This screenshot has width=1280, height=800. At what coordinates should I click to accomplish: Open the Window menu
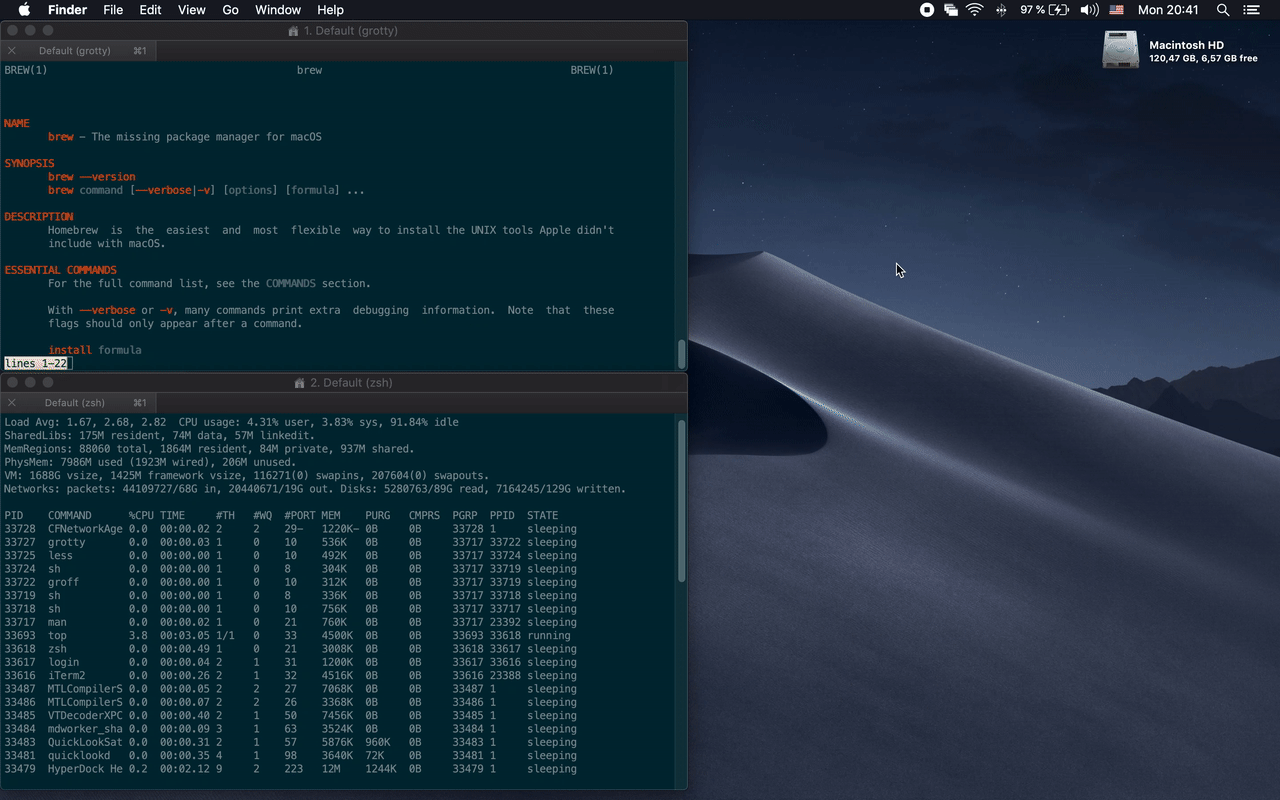(278, 10)
